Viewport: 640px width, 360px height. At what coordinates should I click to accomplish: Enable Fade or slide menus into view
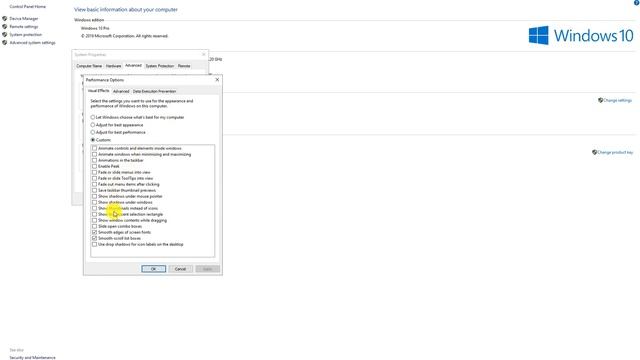pyautogui.click(x=94, y=172)
